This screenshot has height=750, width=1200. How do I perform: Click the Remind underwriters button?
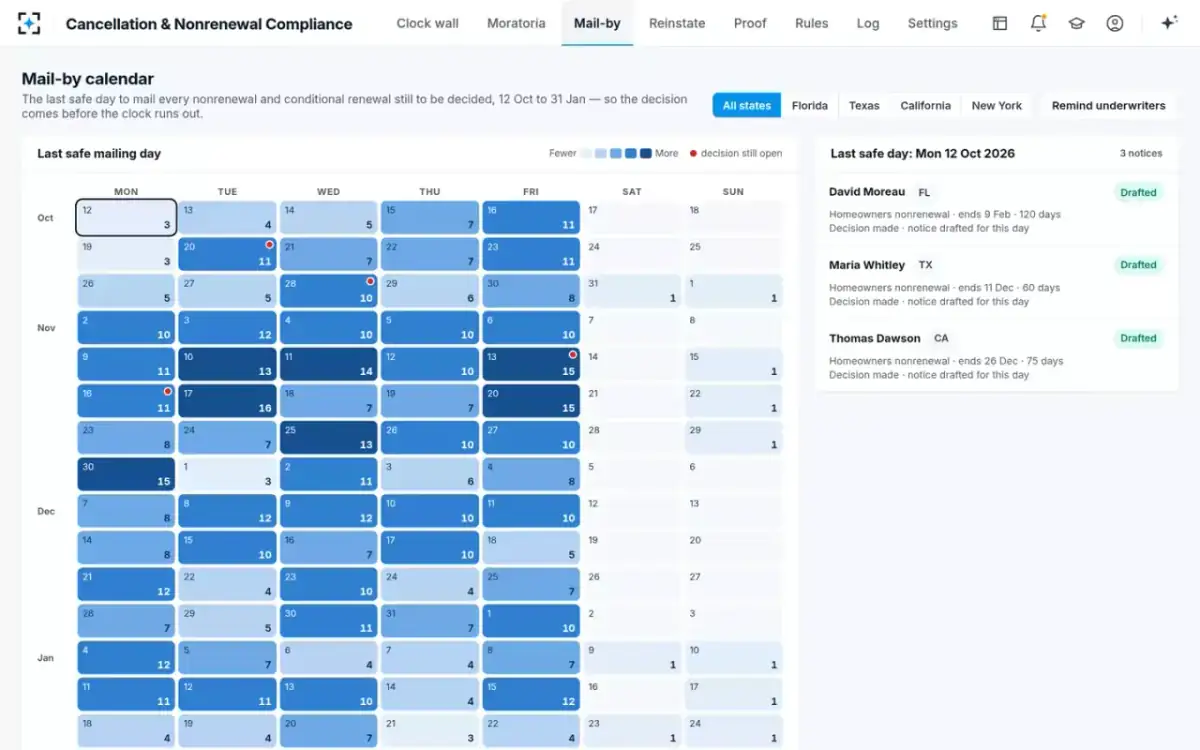1108,105
